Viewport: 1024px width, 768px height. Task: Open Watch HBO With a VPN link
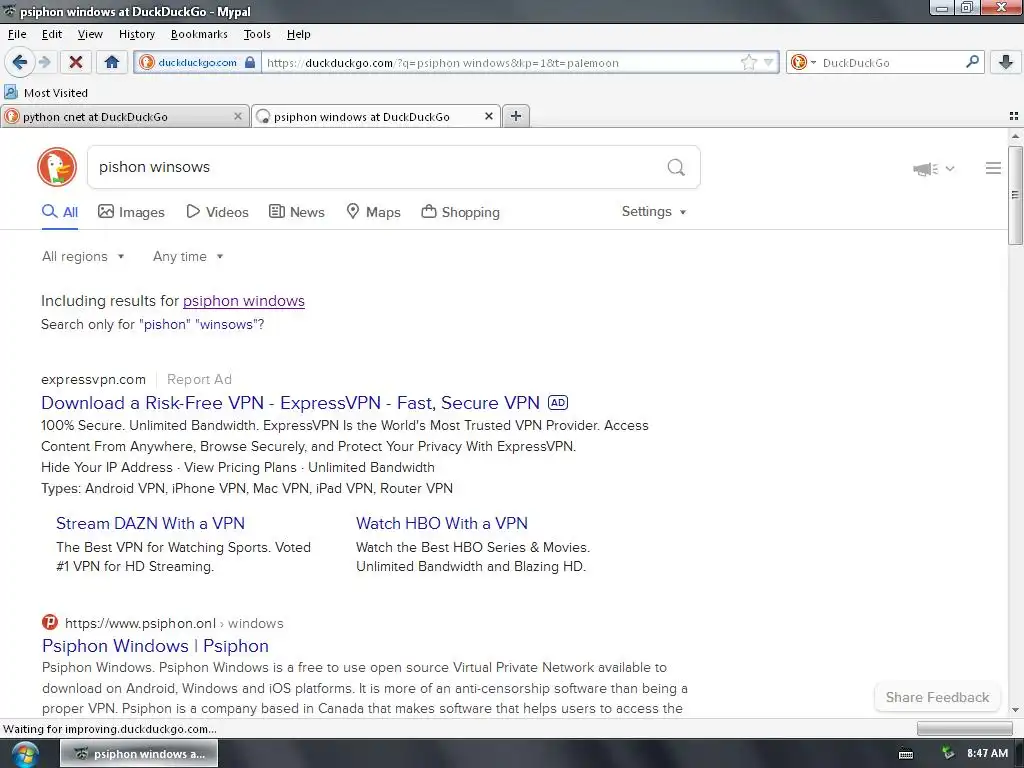click(x=442, y=524)
